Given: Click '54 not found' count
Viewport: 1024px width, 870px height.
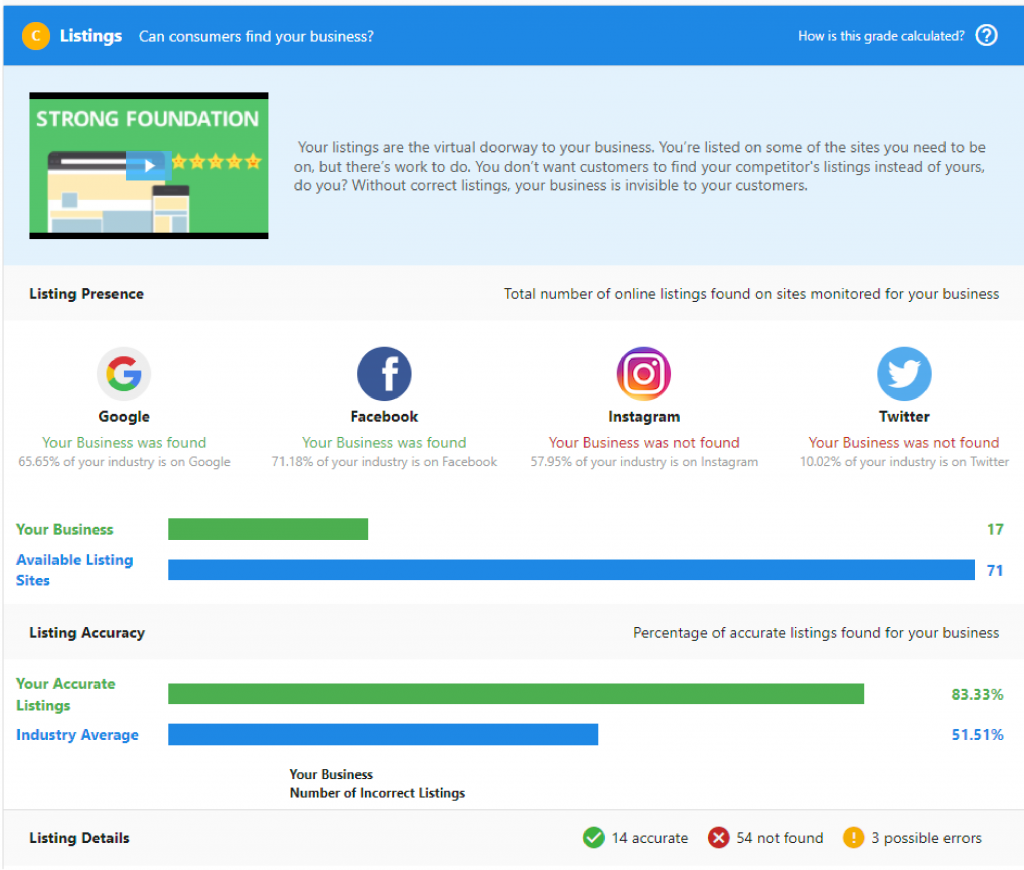Looking at the screenshot, I should [x=780, y=838].
